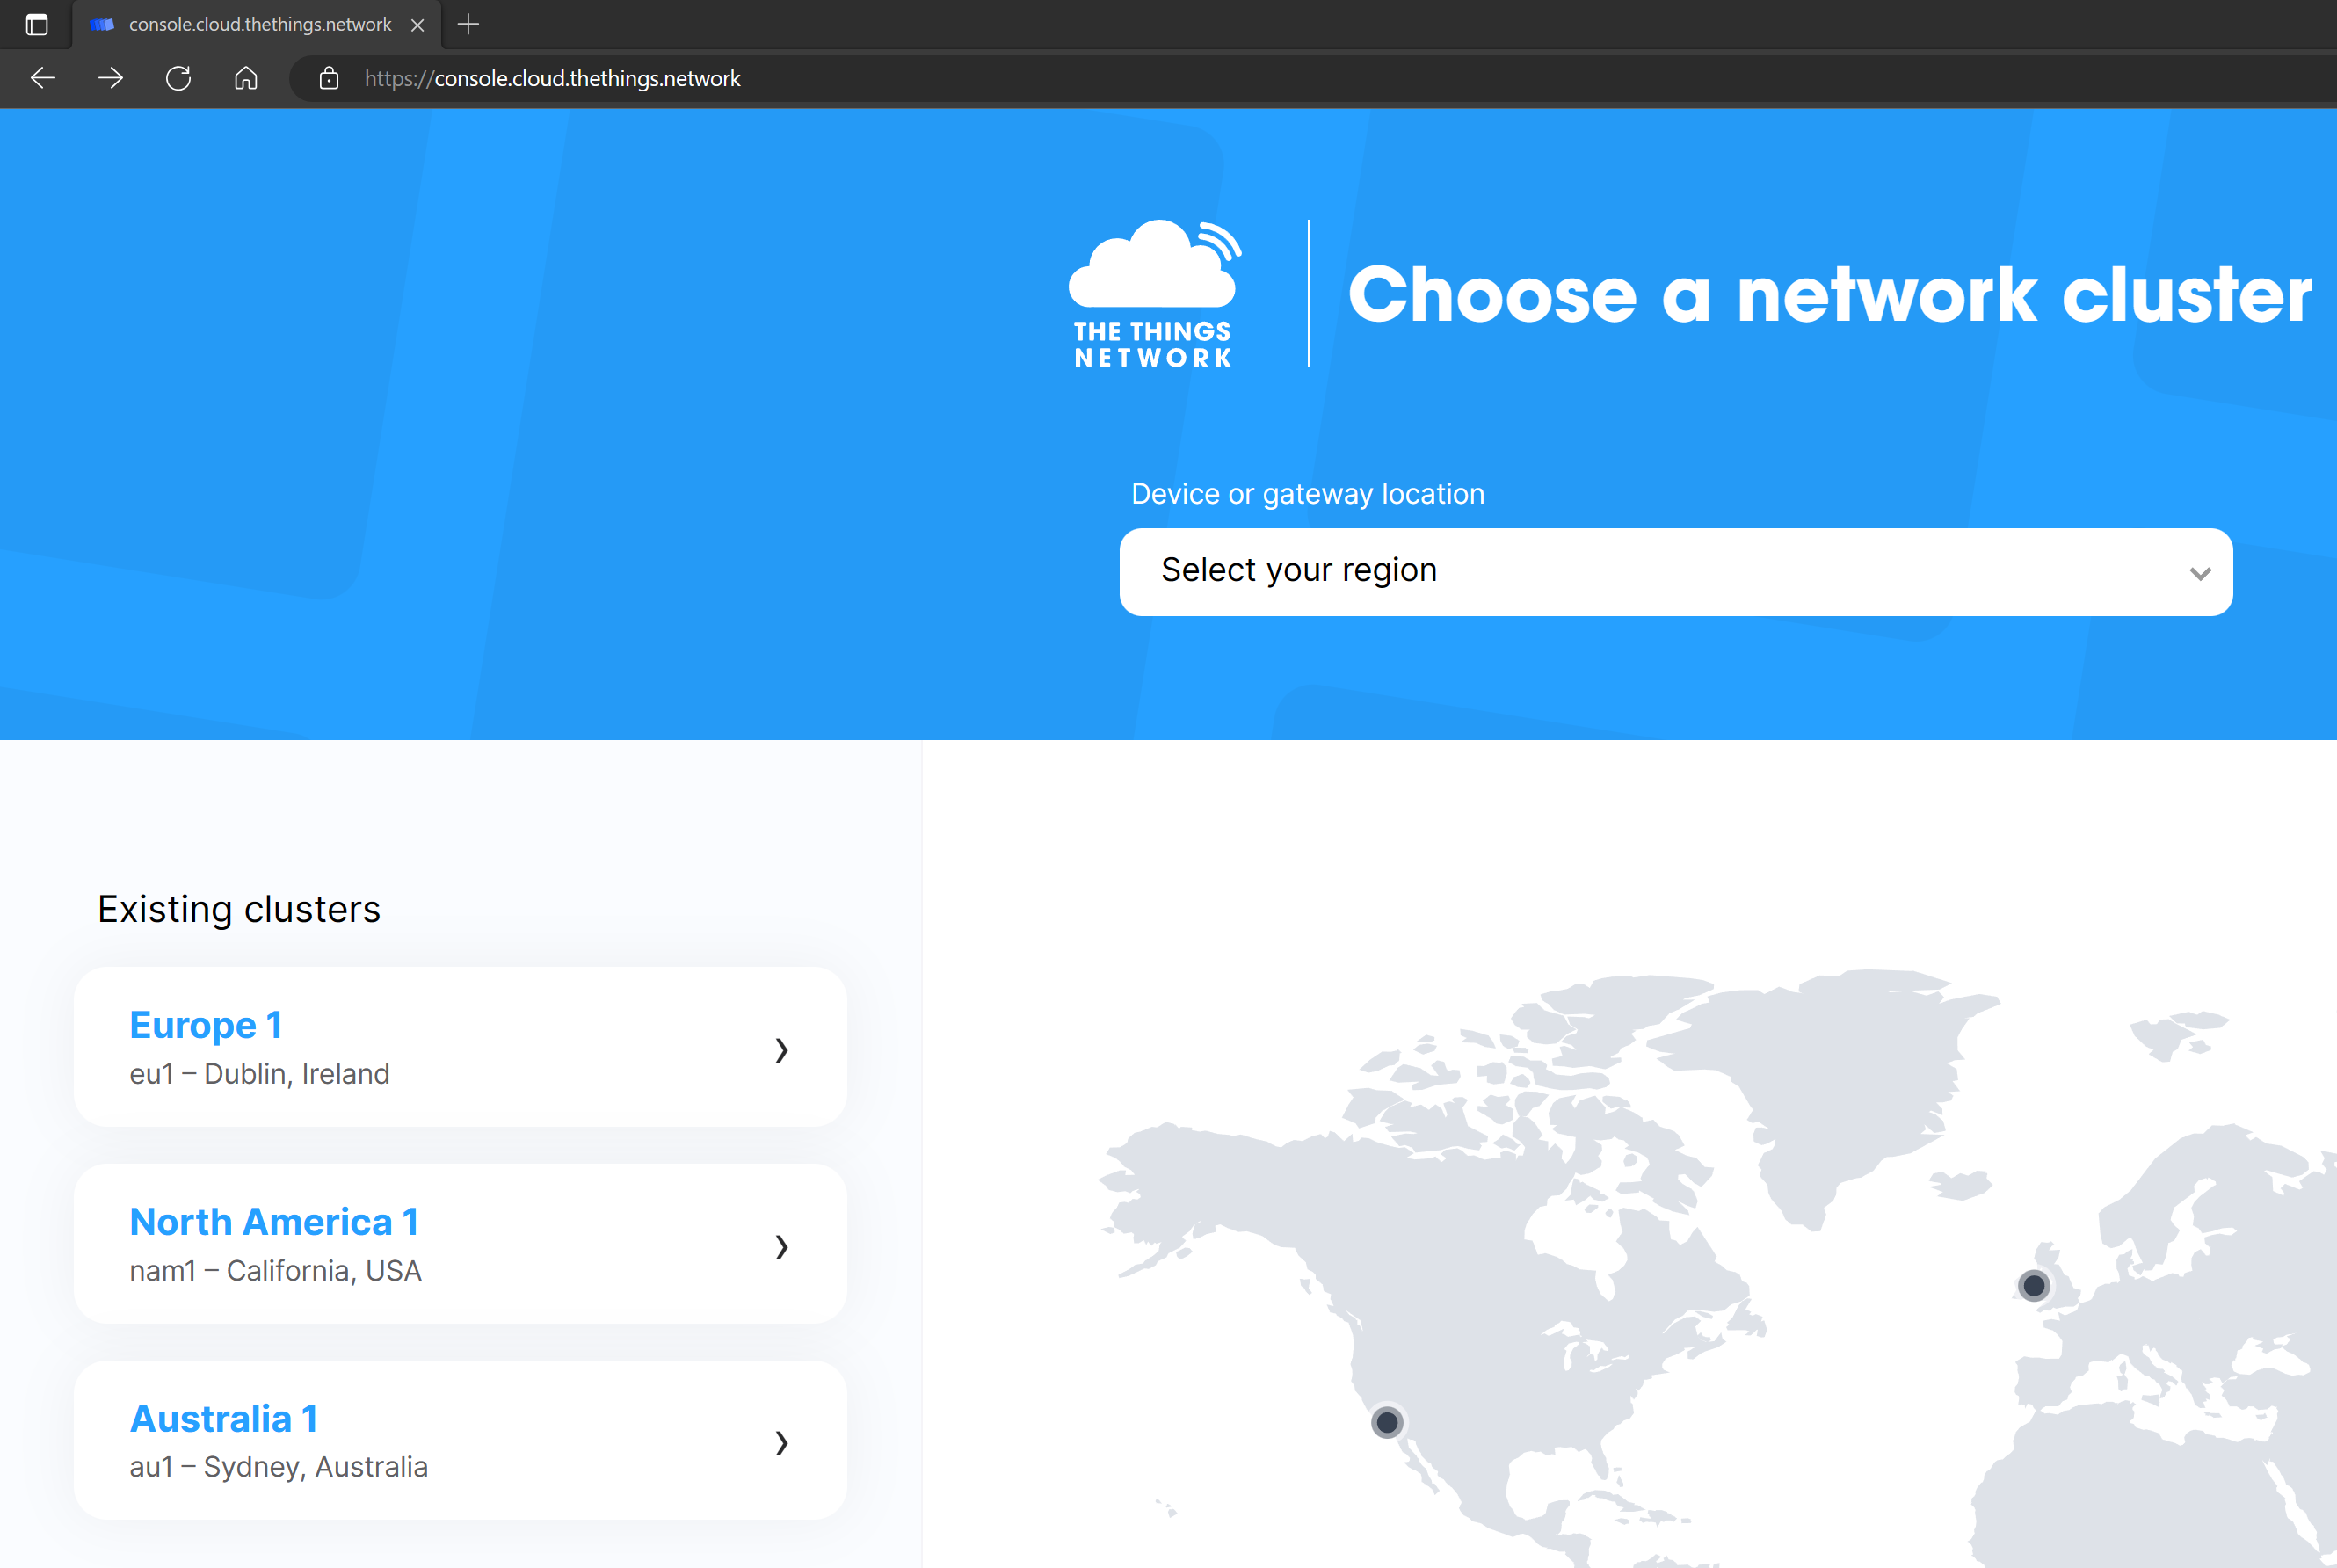
Task: Switch to the console.cloud.thethings.network tab
Action: 257,25
